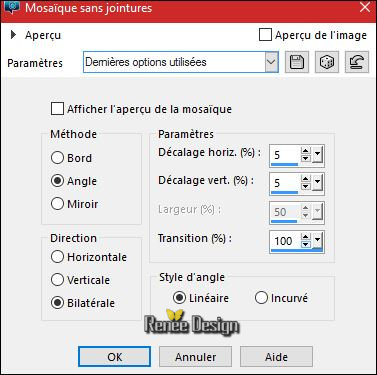Choose Horizontale direction option
The width and height of the screenshot is (377, 375).
[57, 257]
